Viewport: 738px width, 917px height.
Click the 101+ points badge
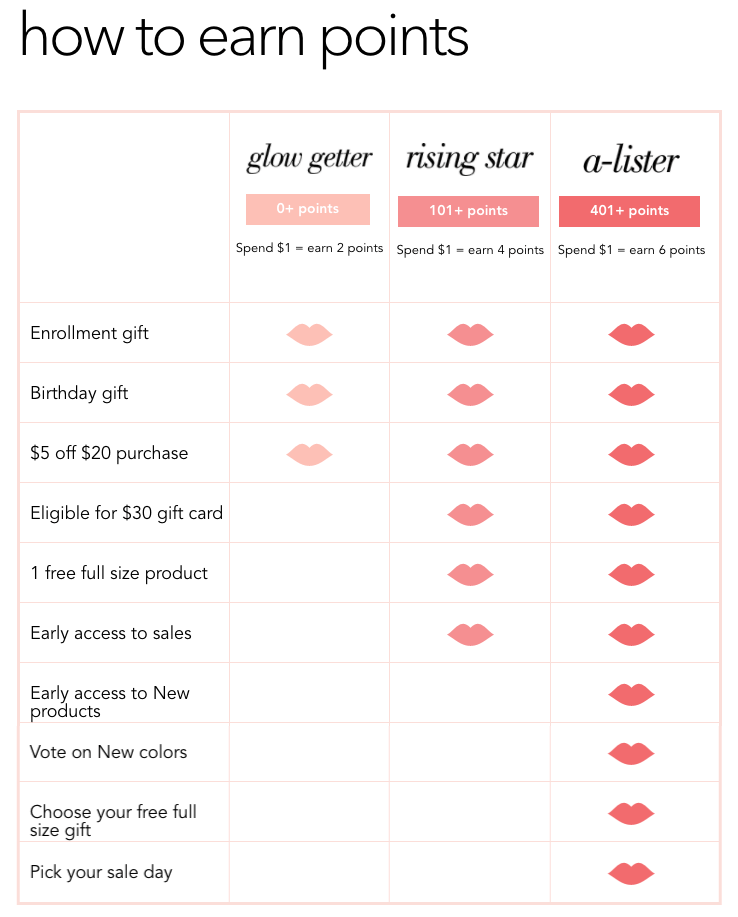(x=468, y=211)
